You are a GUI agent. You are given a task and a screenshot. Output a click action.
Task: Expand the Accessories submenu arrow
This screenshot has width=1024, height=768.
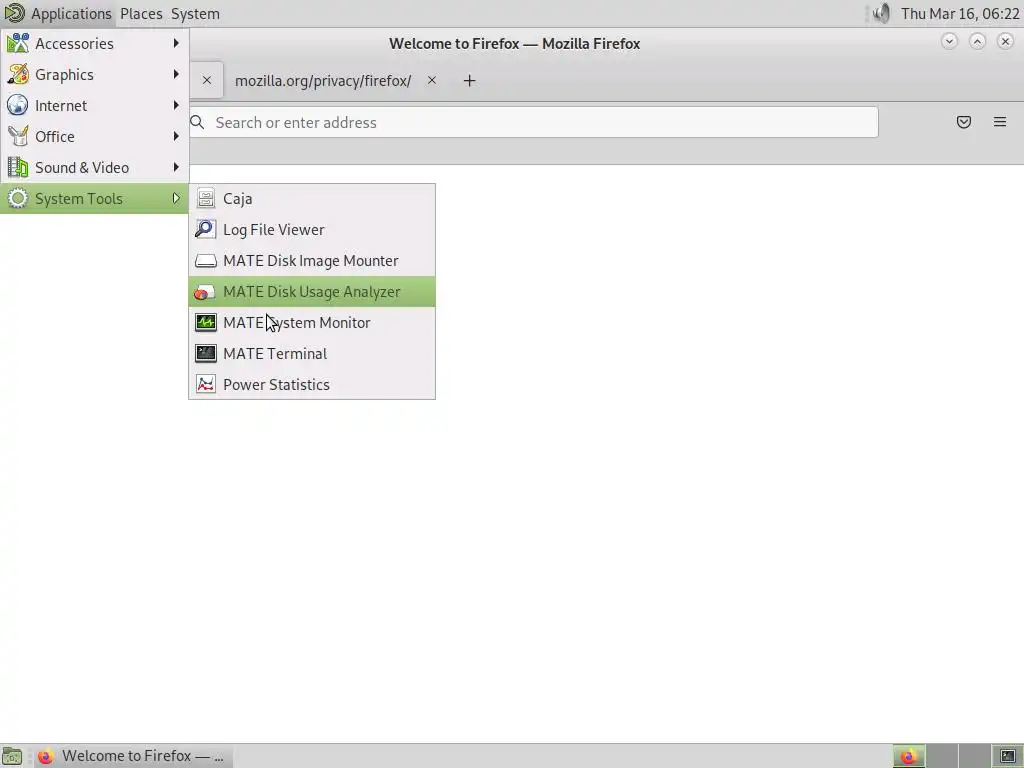coord(176,43)
